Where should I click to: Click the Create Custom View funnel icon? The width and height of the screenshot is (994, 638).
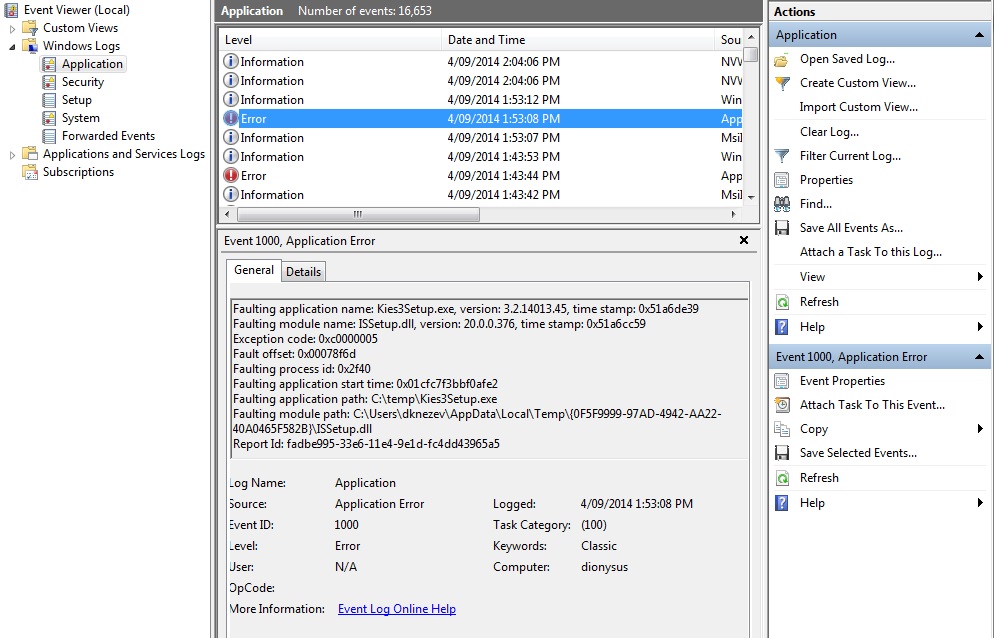[x=782, y=83]
